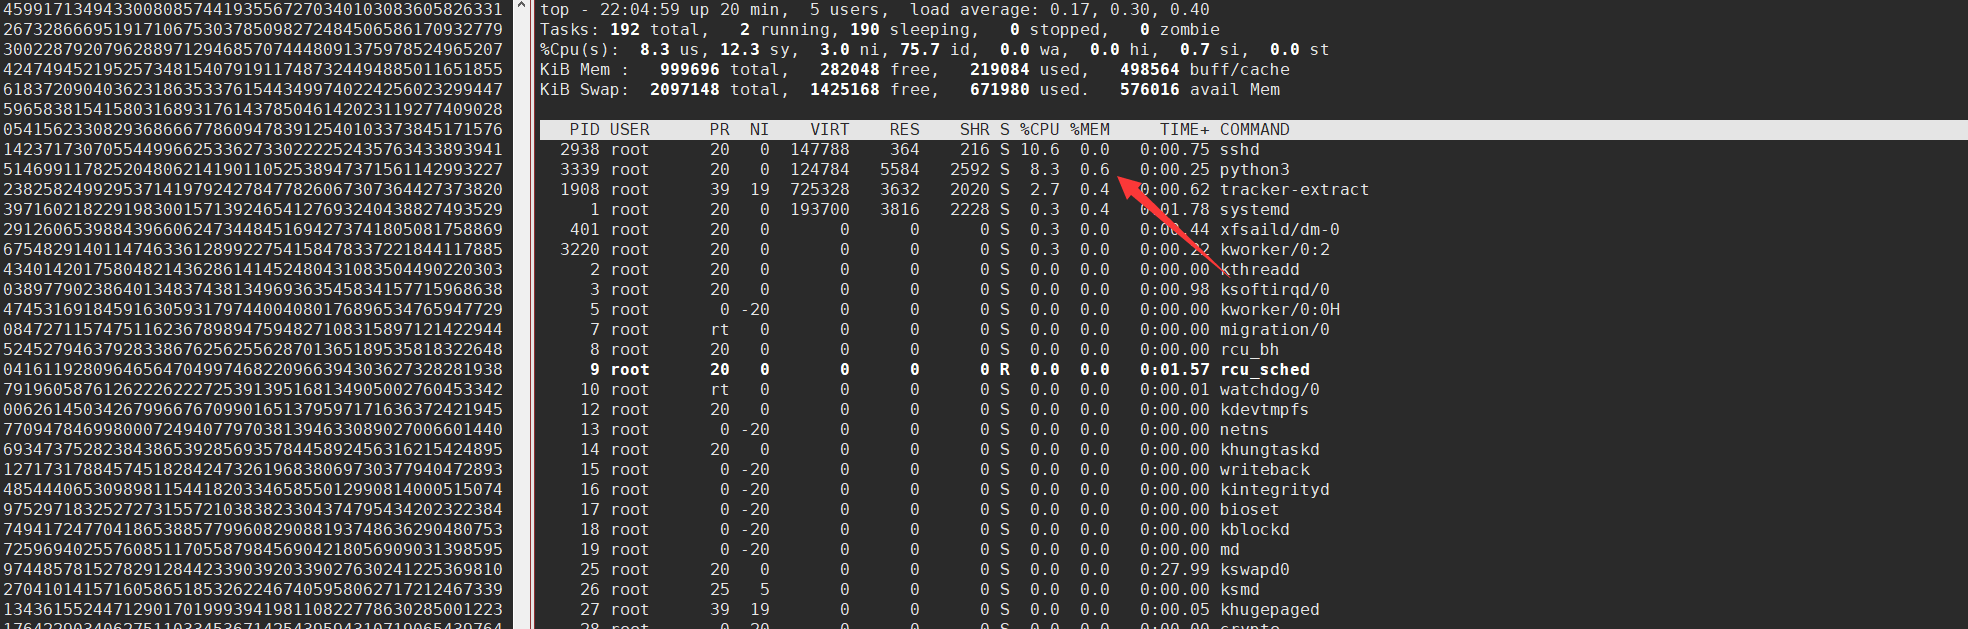Click the %CPU column header
This screenshot has width=1968, height=629.
click(1039, 130)
